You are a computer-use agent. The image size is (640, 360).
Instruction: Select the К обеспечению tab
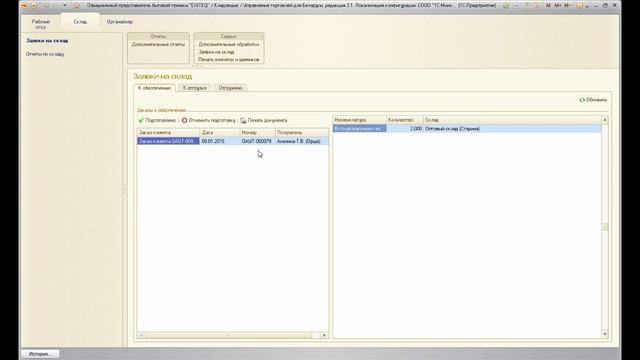(x=154, y=88)
